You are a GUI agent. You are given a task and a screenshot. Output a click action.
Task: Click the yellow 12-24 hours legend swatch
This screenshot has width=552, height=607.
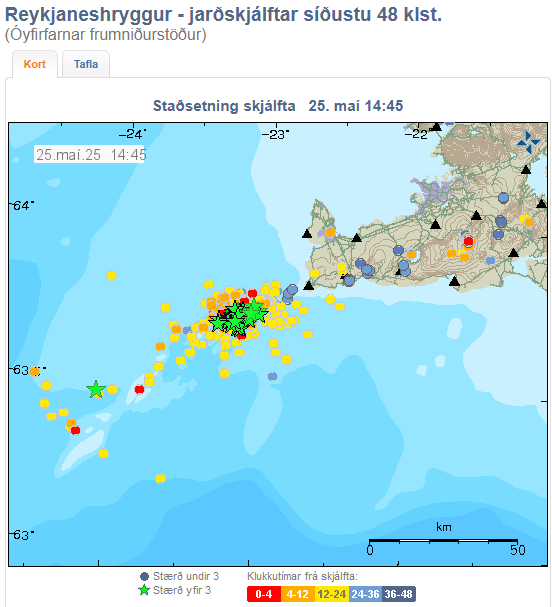click(x=332, y=594)
